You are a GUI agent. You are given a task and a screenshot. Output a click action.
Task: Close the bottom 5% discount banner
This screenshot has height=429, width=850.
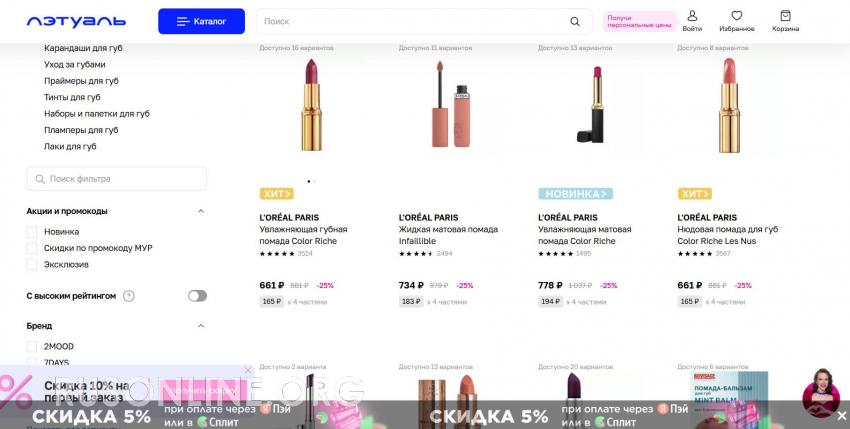pyautogui.click(x=841, y=416)
